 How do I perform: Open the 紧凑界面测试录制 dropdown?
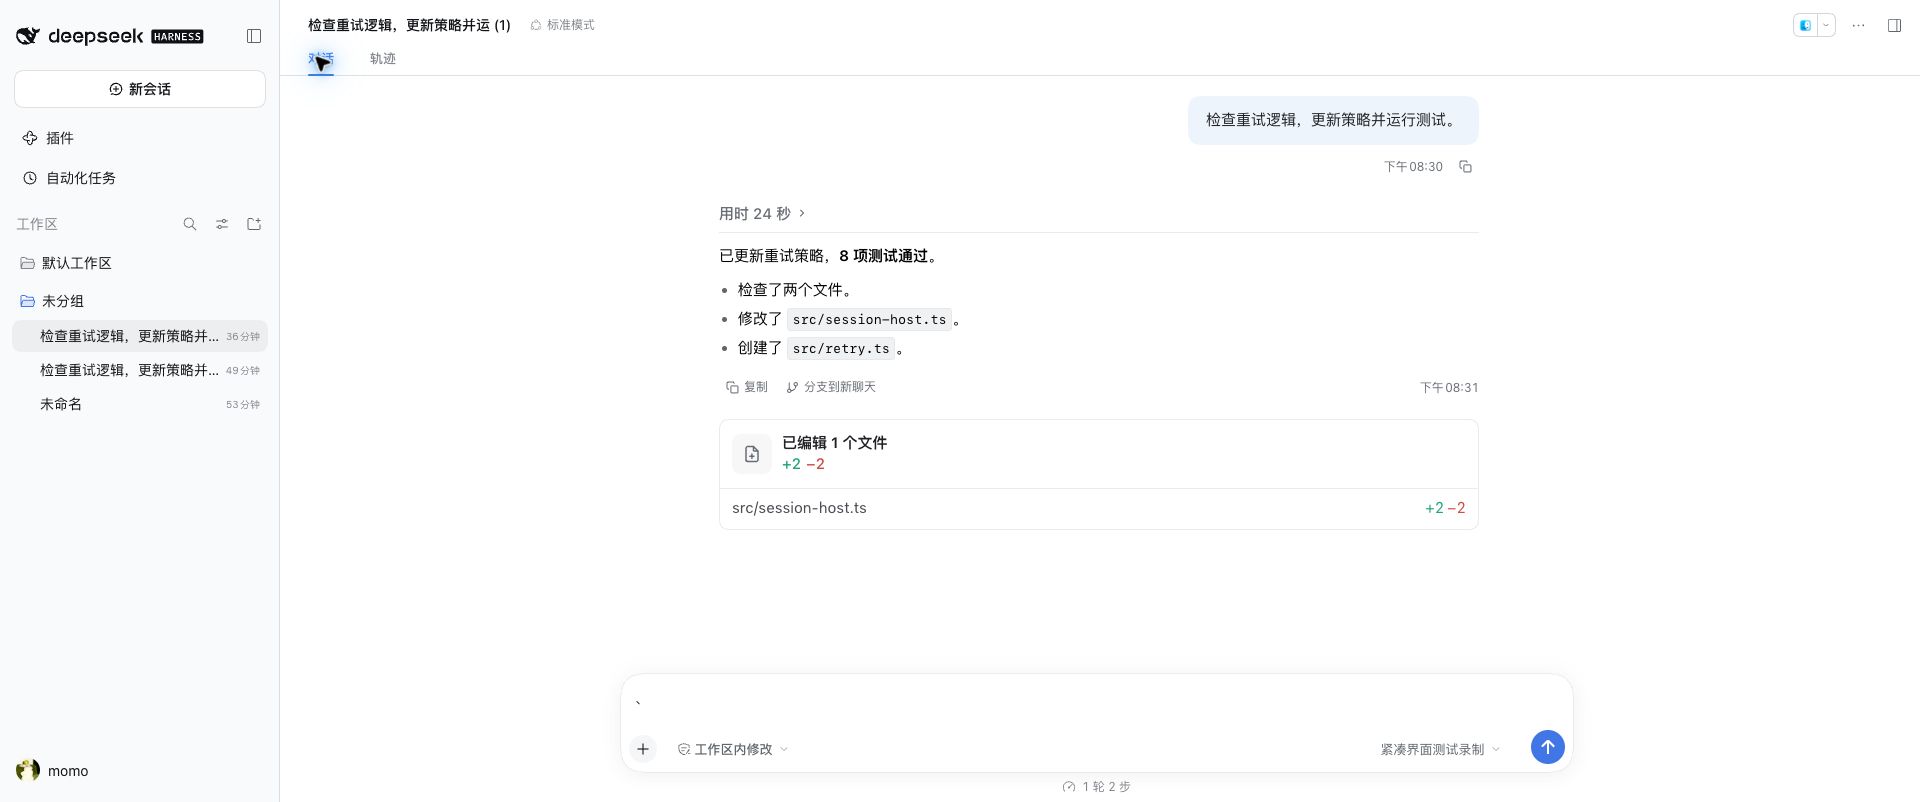pyautogui.click(x=1440, y=749)
